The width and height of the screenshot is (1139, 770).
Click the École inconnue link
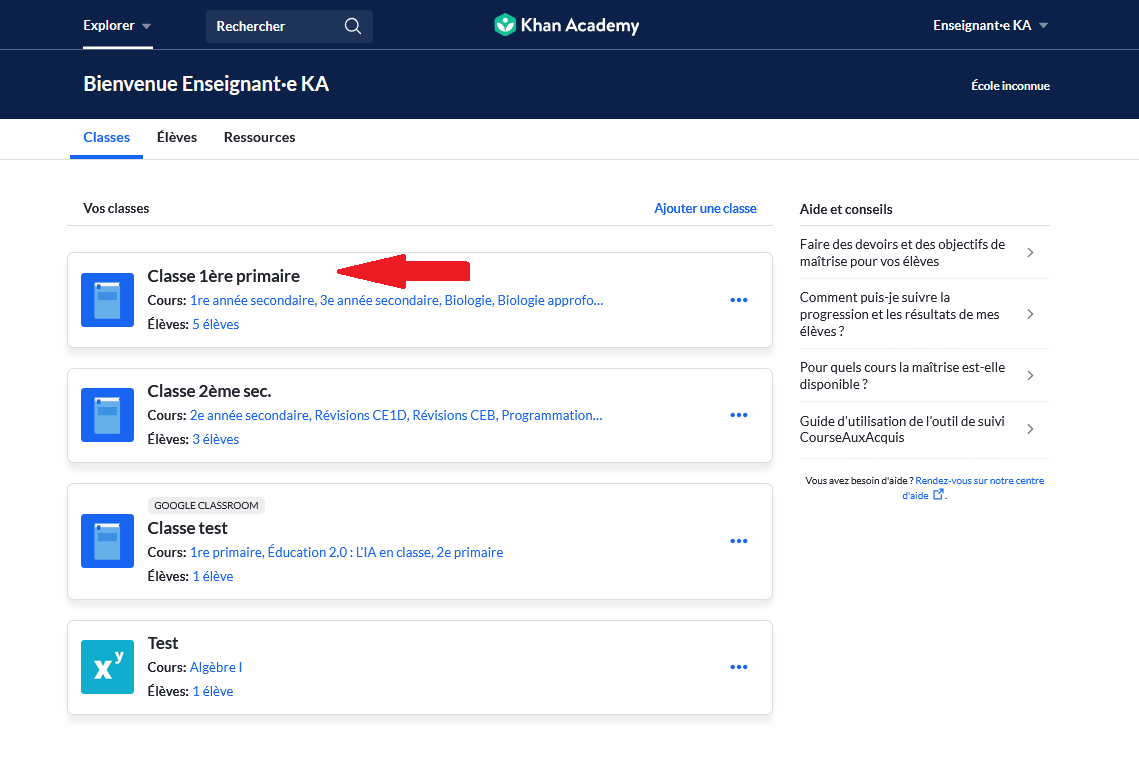pos(1010,86)
